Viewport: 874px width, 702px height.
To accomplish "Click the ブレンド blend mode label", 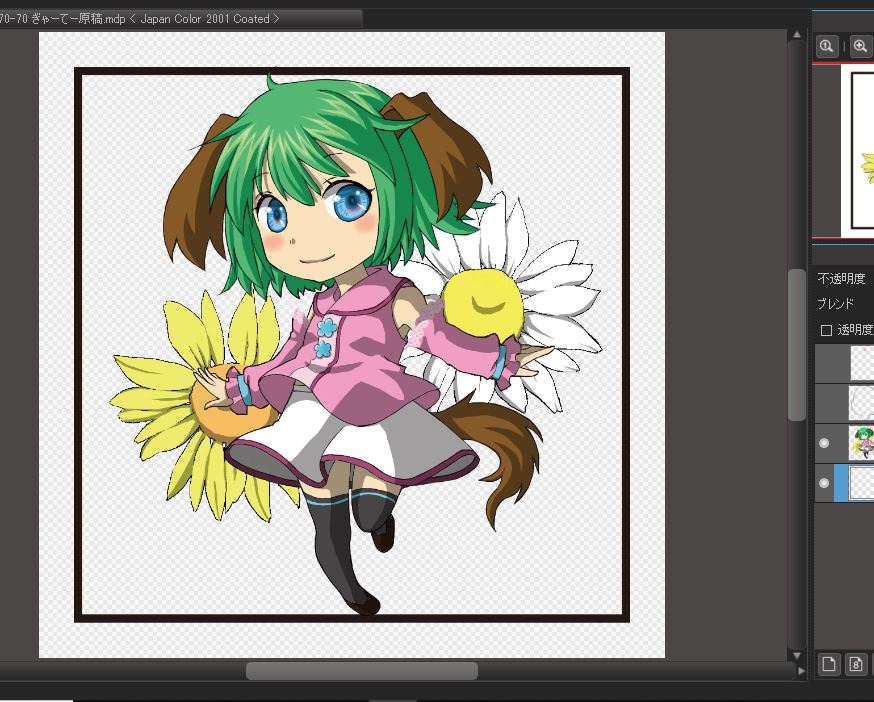I will point(836,304).
